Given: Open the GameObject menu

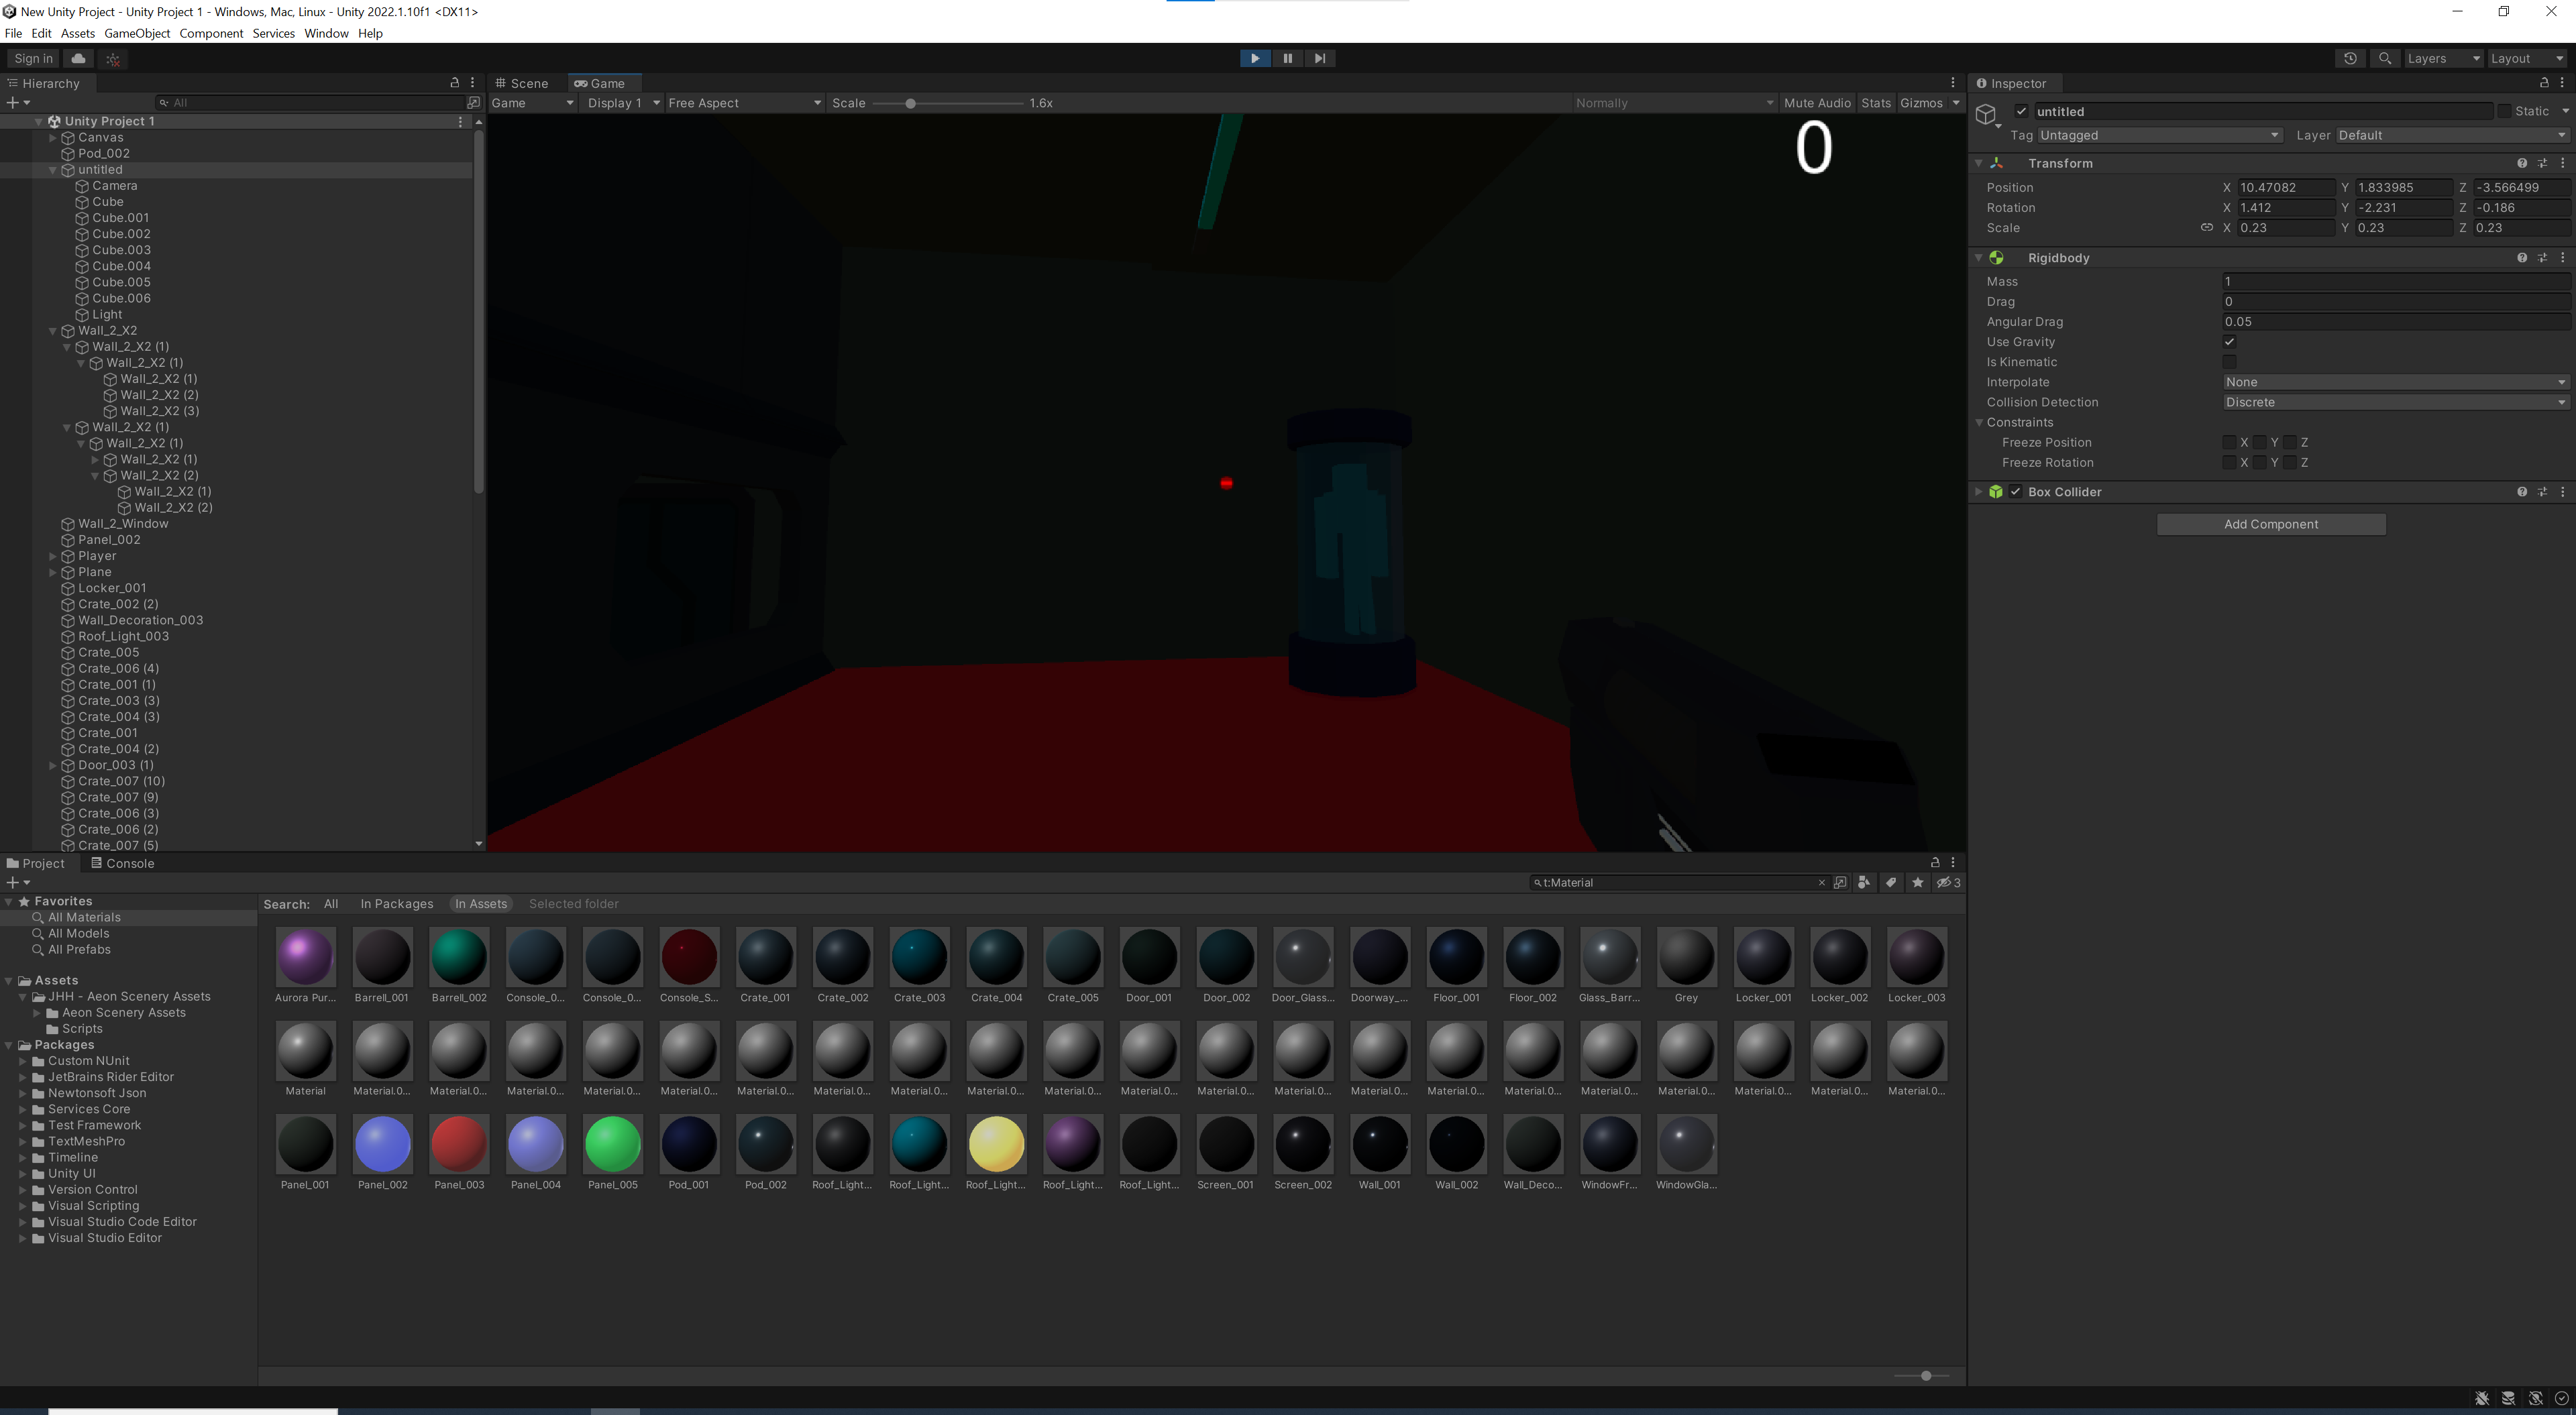Looking at the screenshot, I should [x=137, y=33].
